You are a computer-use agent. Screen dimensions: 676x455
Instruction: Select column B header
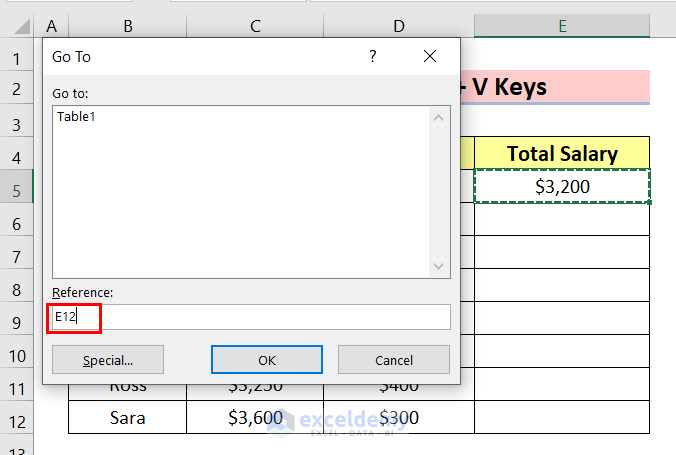128,26
